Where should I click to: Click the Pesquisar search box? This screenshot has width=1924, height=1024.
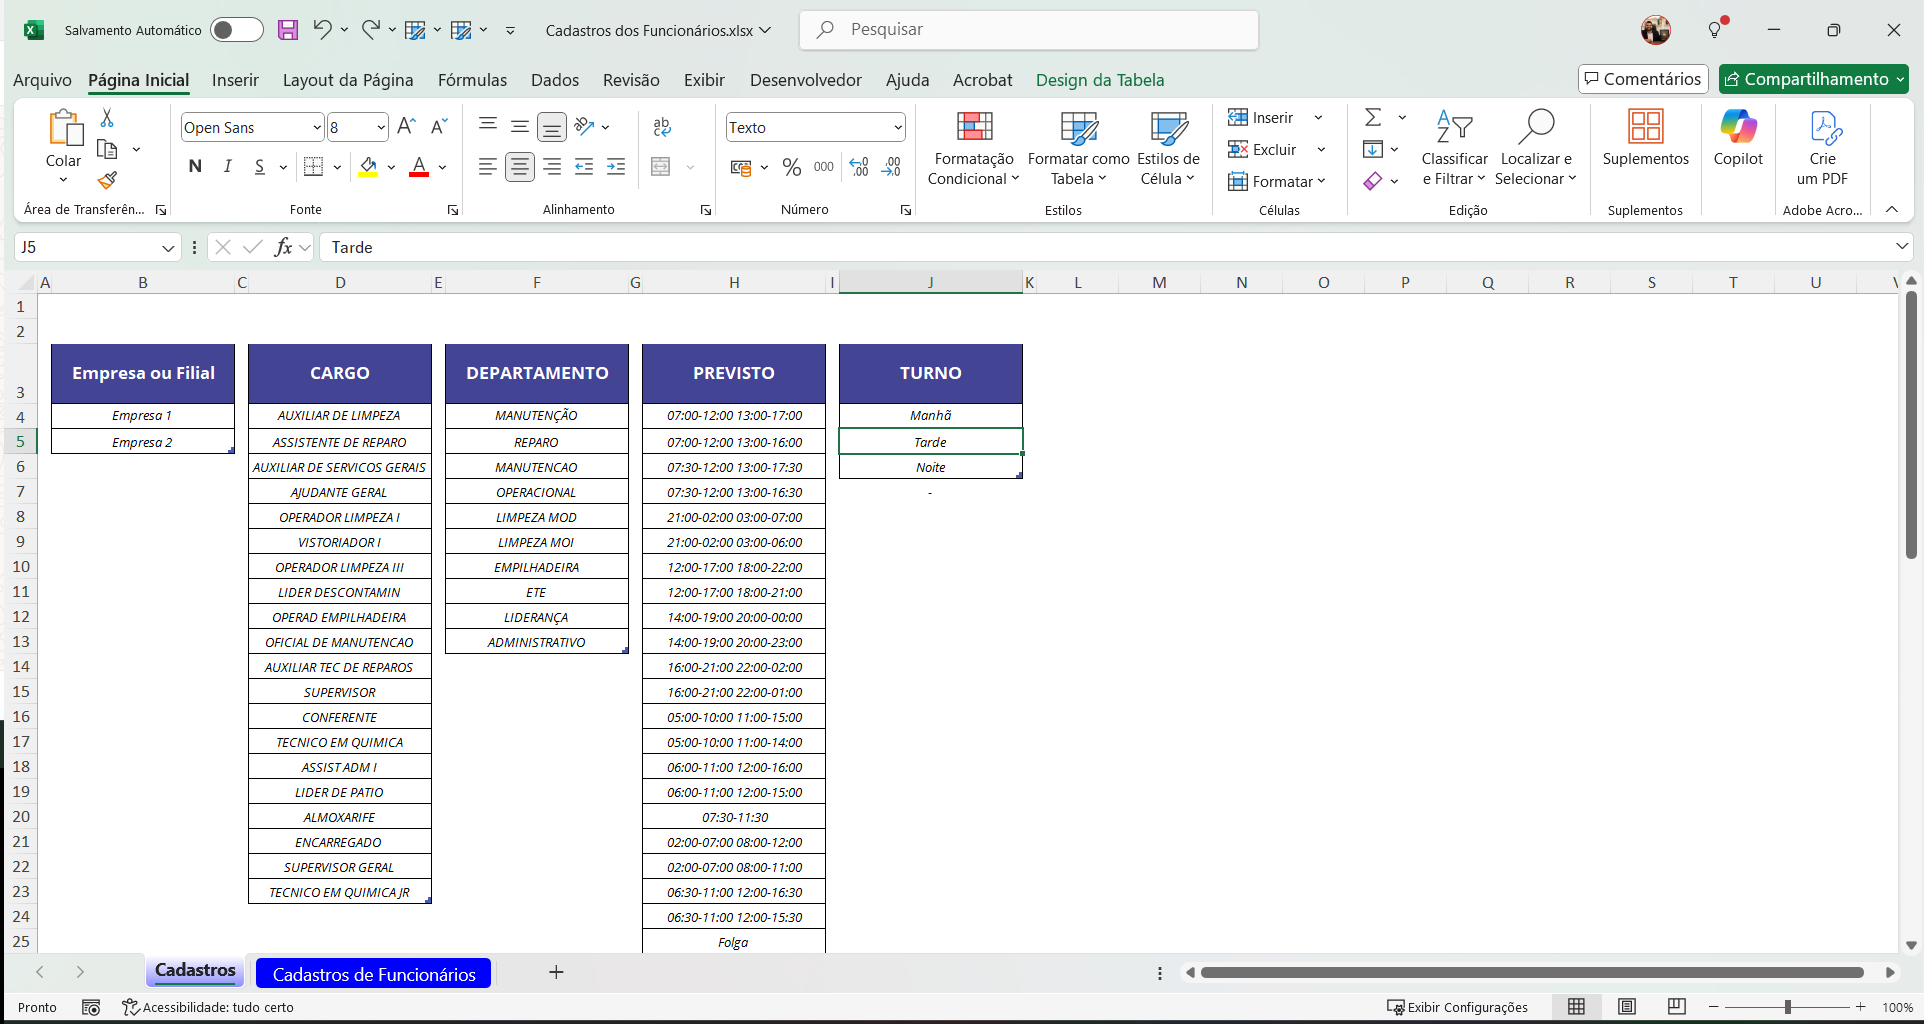(x=1030, y=30)
